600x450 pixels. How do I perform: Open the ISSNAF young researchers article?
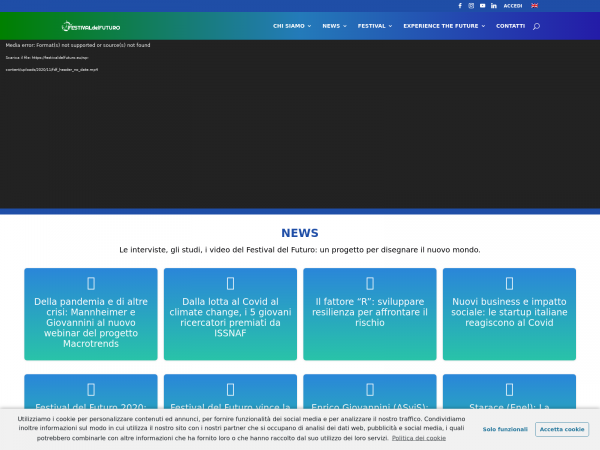(230, 316)
